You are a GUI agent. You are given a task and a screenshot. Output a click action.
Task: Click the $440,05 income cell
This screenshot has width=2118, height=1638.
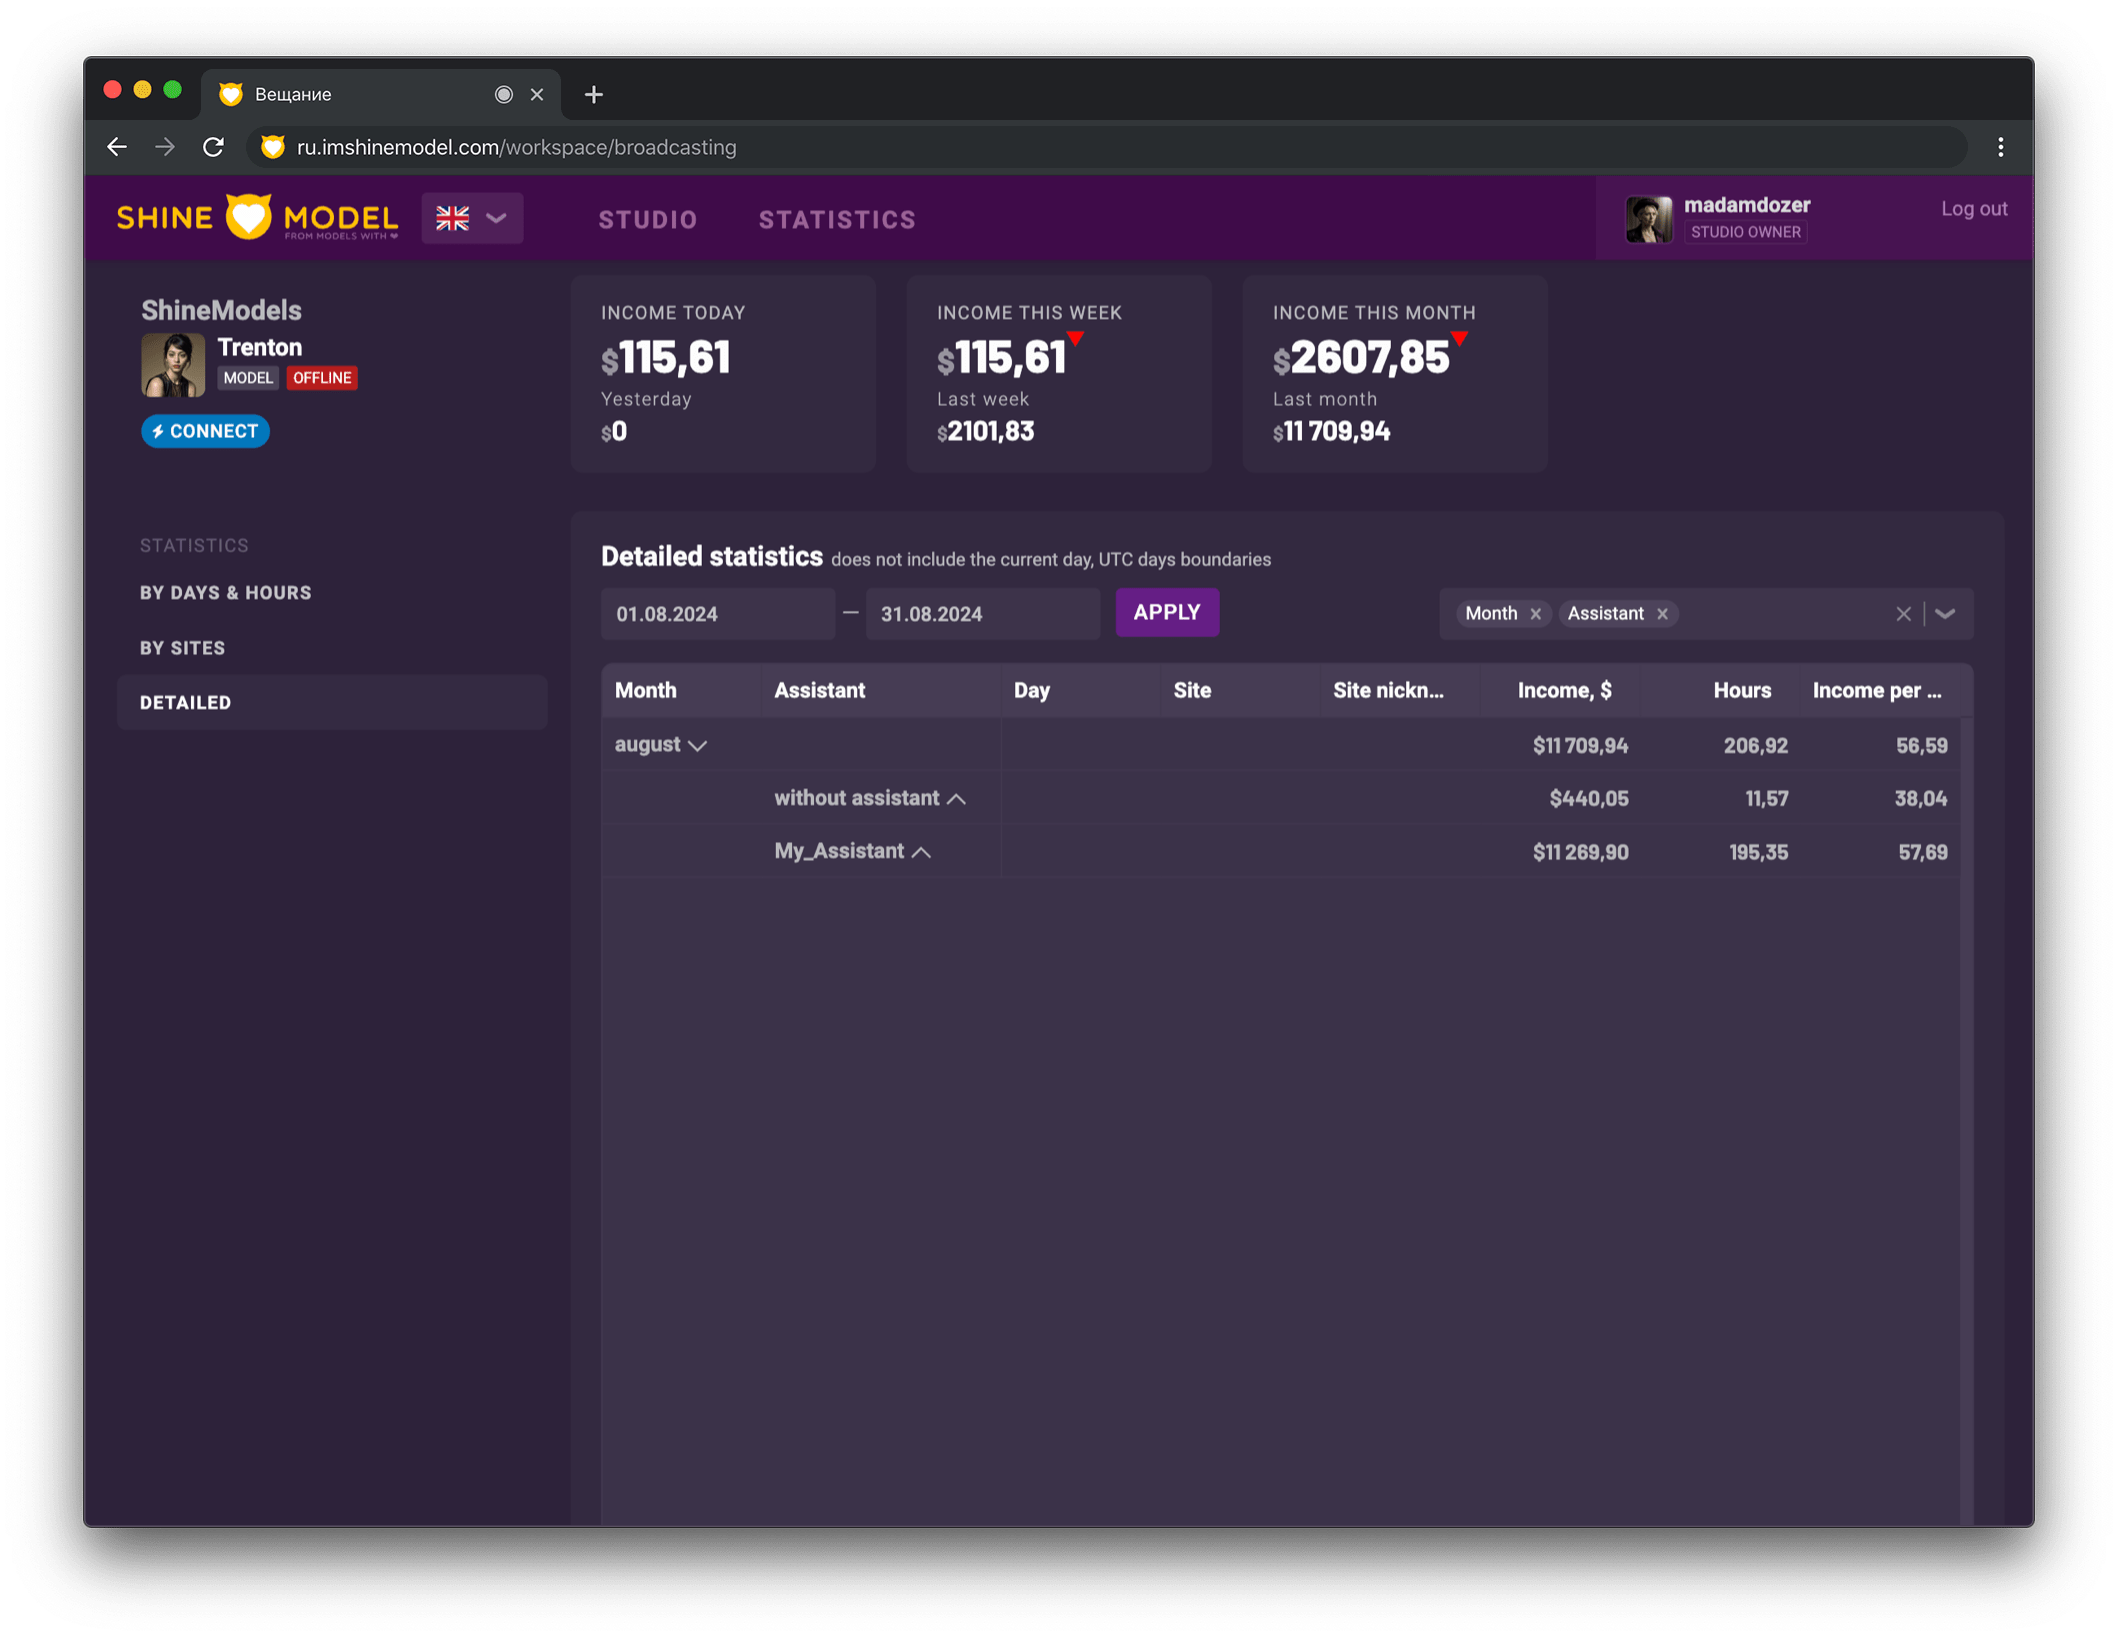pyautogui.click(x=1588, y=798)
